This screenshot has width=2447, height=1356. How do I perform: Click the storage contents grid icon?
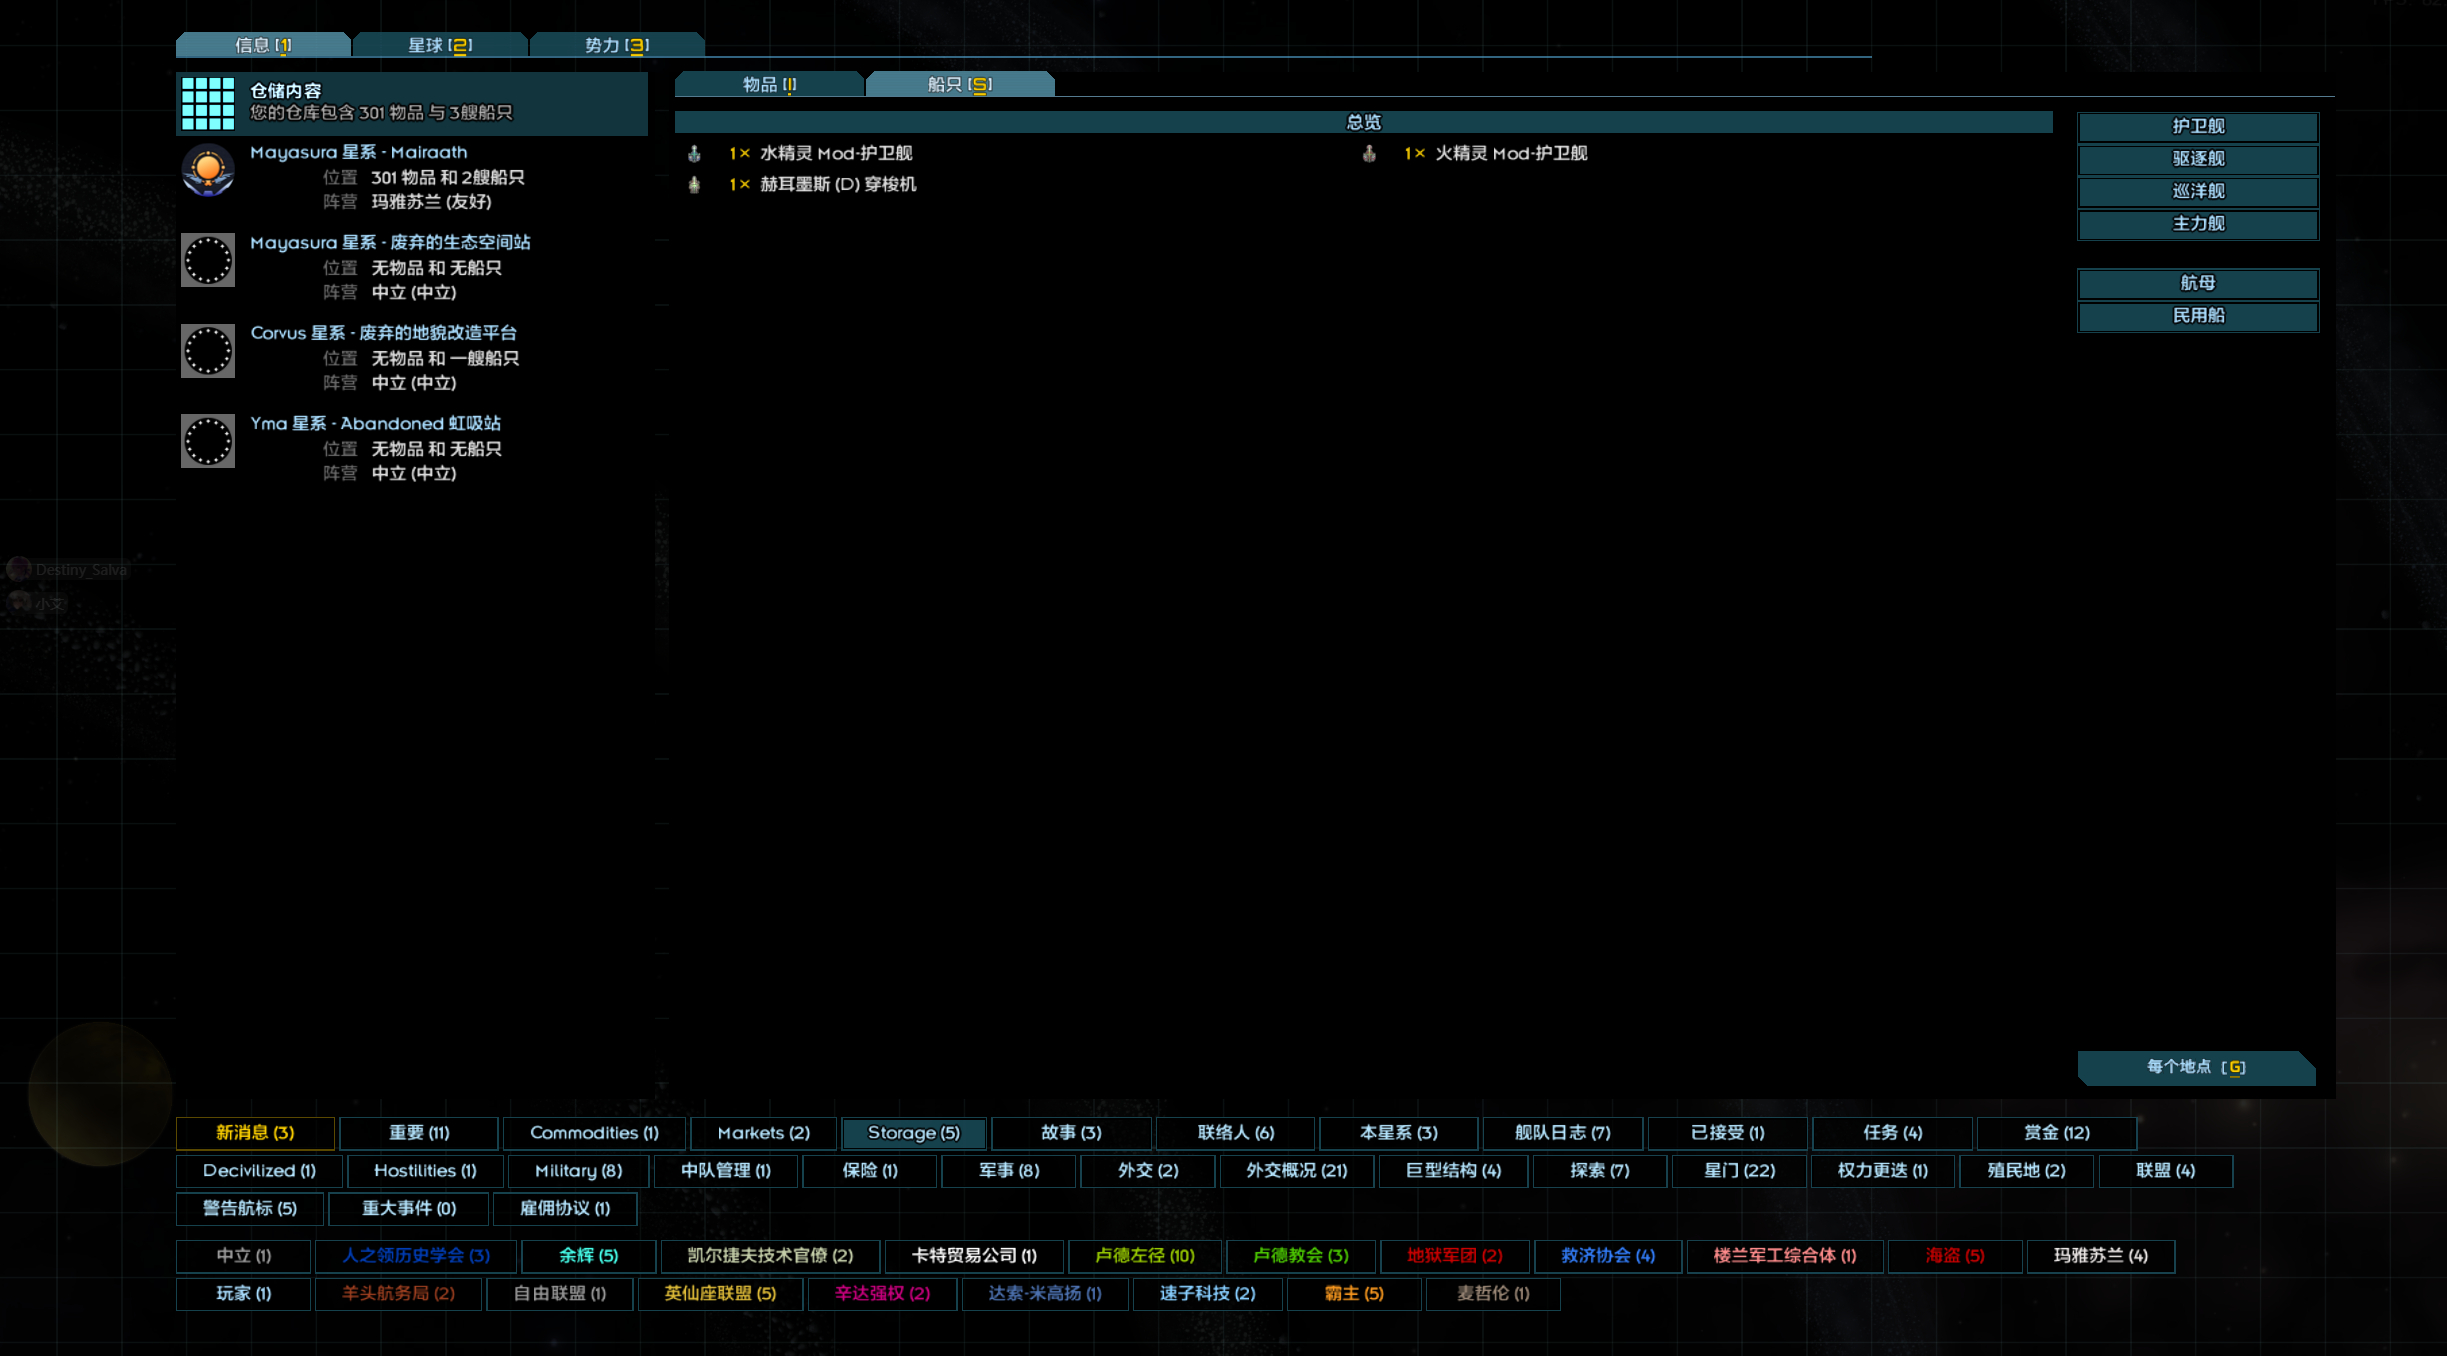click(208, 103)
